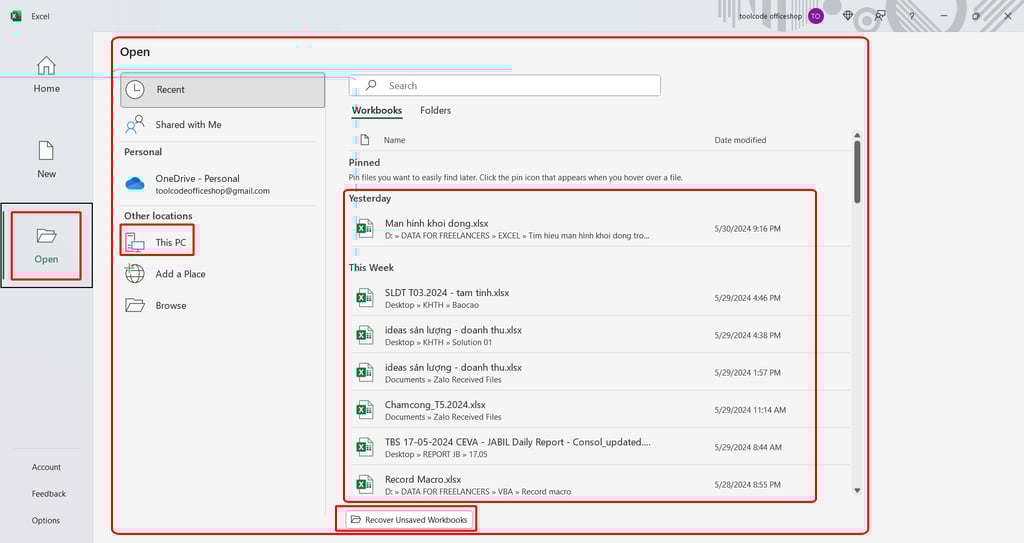Click the Search input field

[x=505, y=86]
